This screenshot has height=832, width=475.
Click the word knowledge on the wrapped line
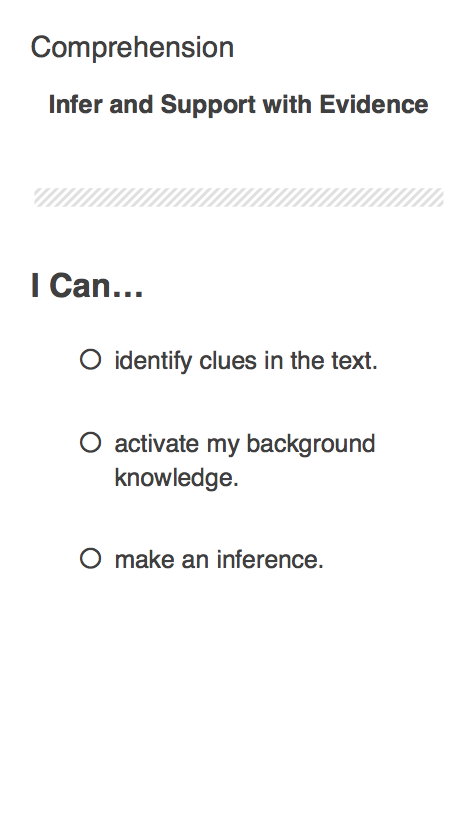pyautogui.click(x=174, y=478)
